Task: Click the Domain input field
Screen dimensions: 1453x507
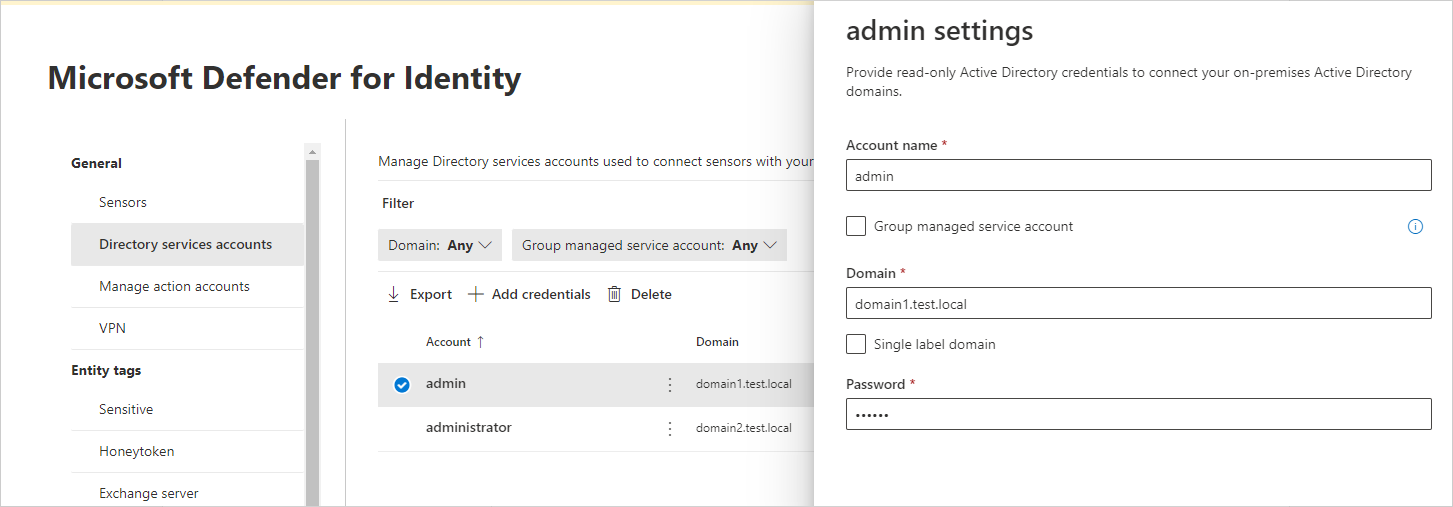Action: (x=1139, y=303)
